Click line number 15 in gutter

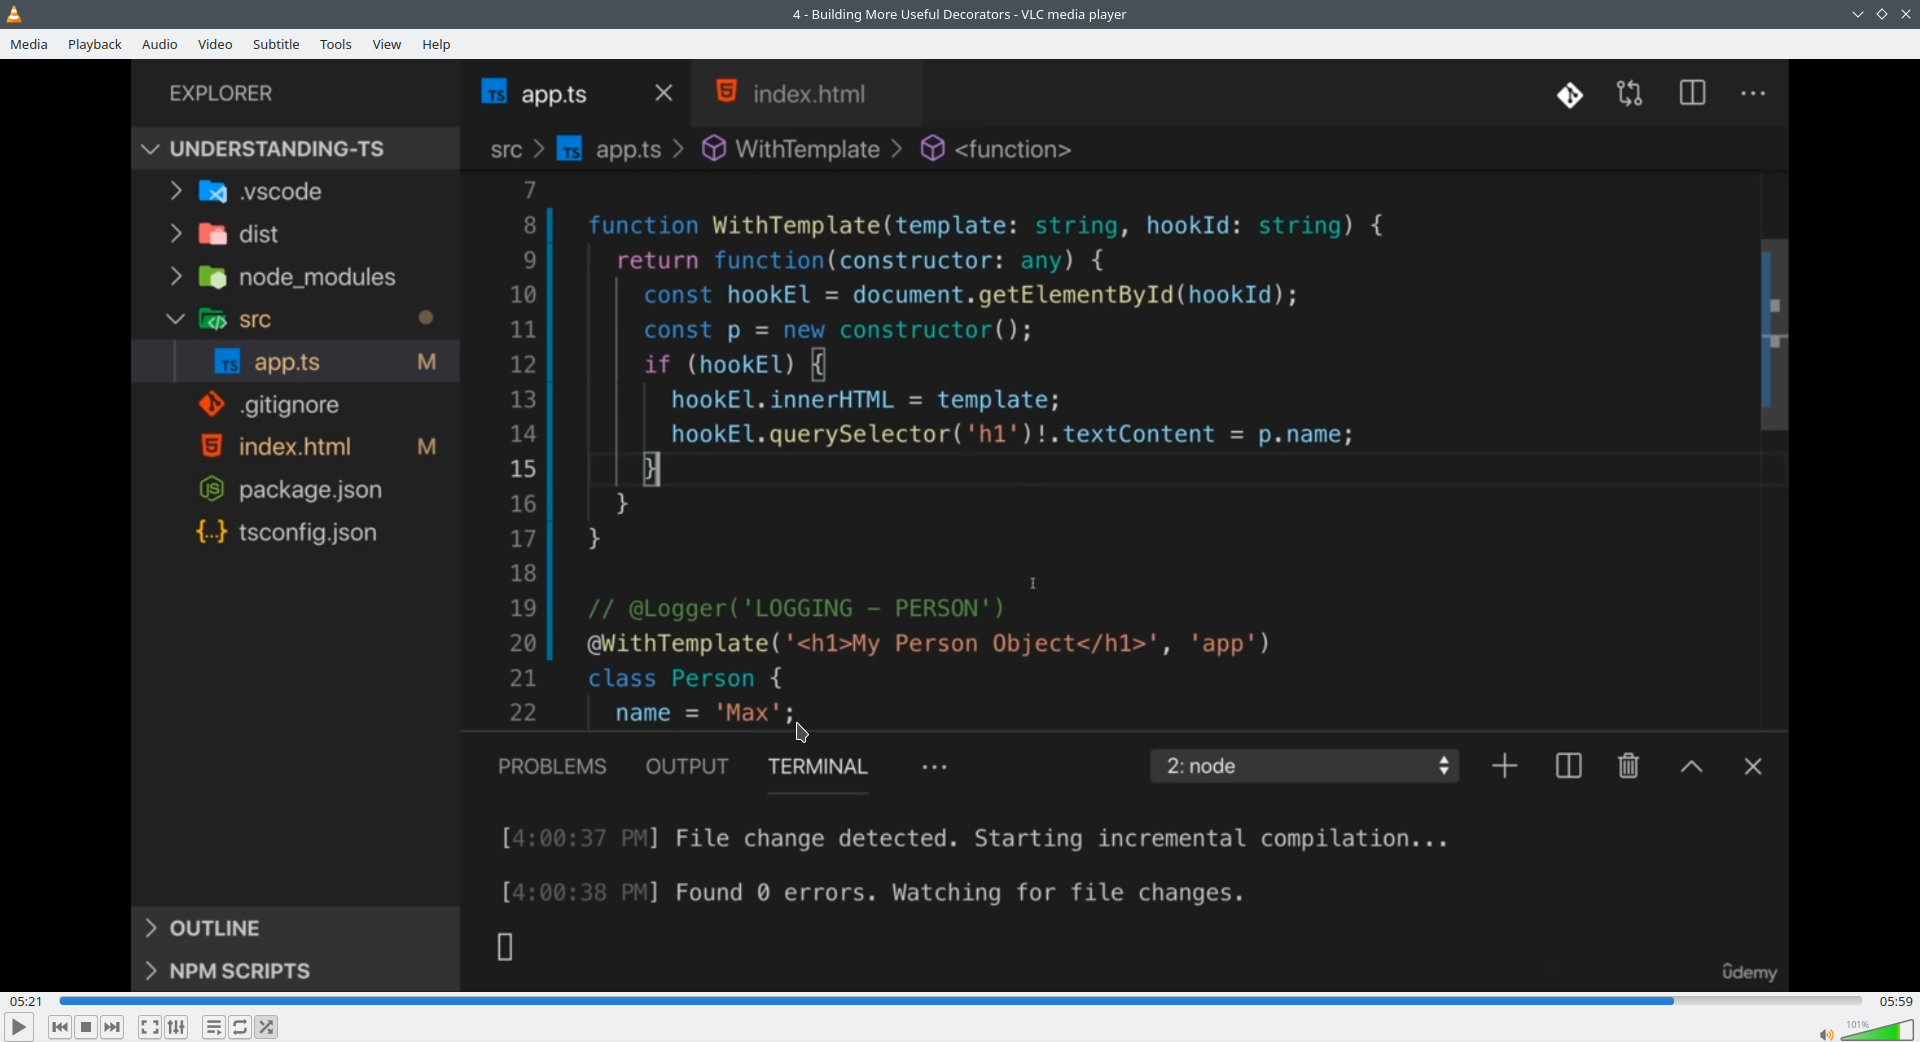523,469
